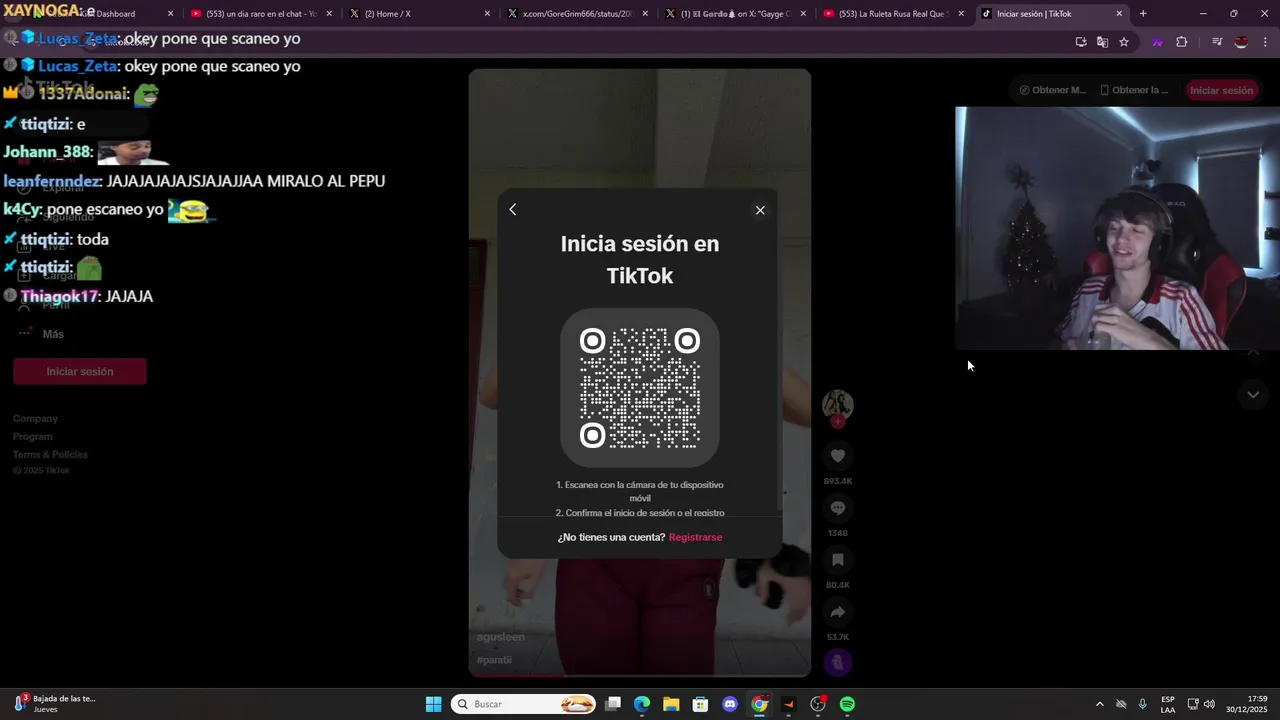Open the video creator's profile avatar
The width and height of the screenshot is (1280, 720).
[838, 404]
